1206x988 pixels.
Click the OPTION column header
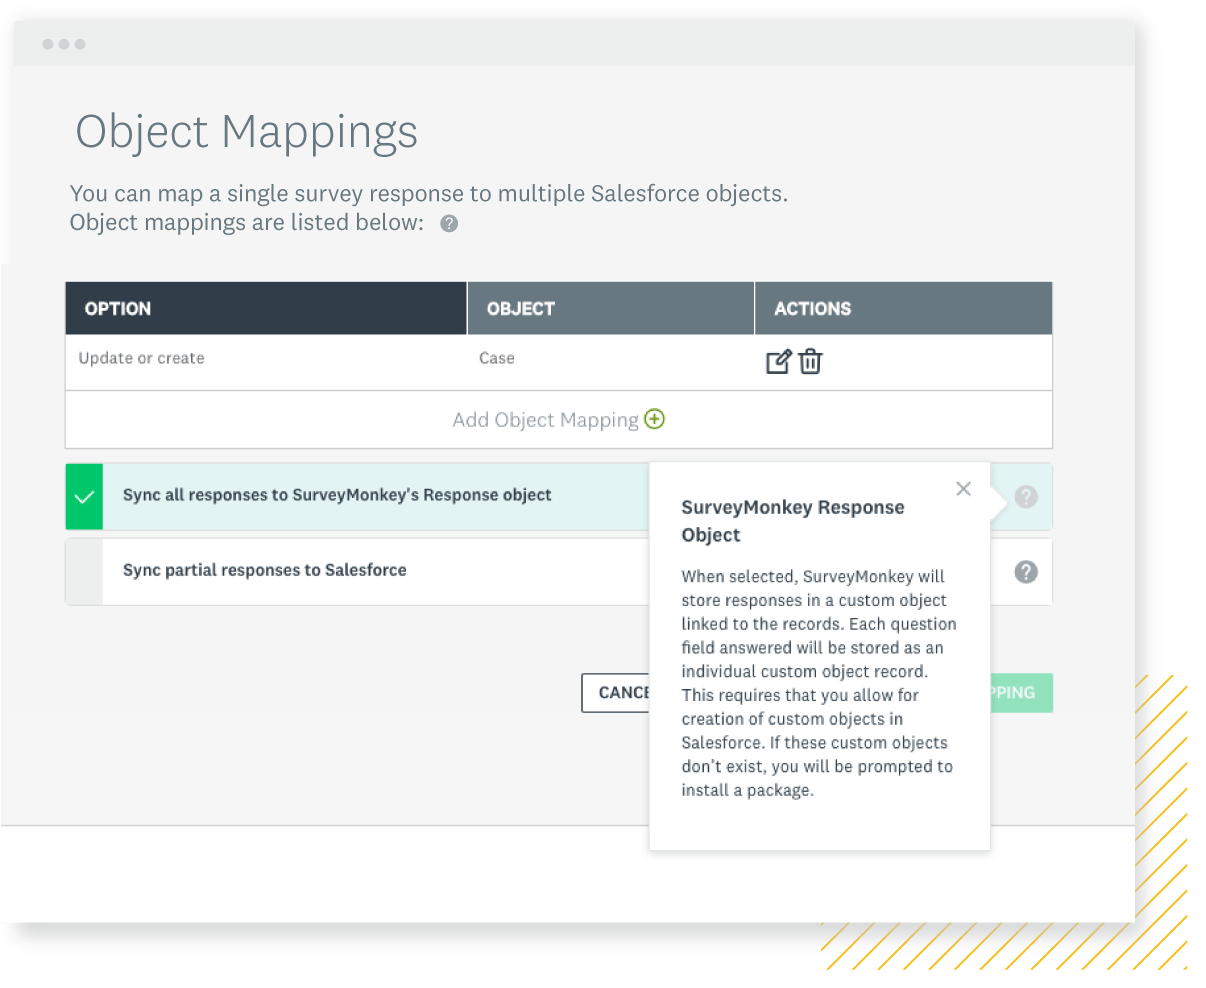click(x=266, y=308)
